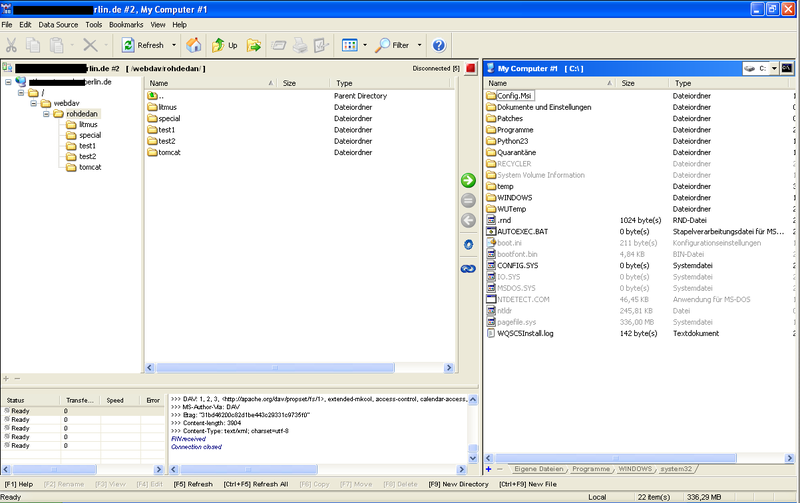This screenshot has height=503, width=800.
Task: Click the remote file list horizontal scrollbar
Action: pyautogui.click(x=299, y=368)
